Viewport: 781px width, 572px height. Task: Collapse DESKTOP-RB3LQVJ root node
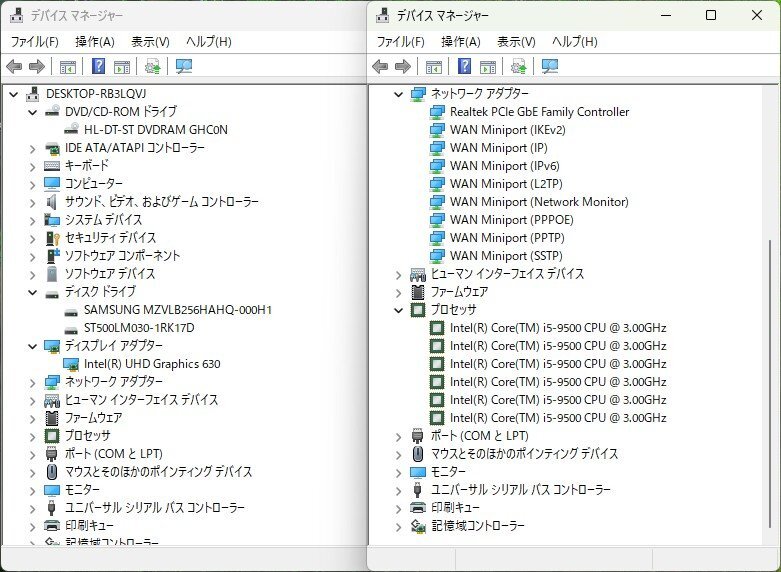coord(13,94)
